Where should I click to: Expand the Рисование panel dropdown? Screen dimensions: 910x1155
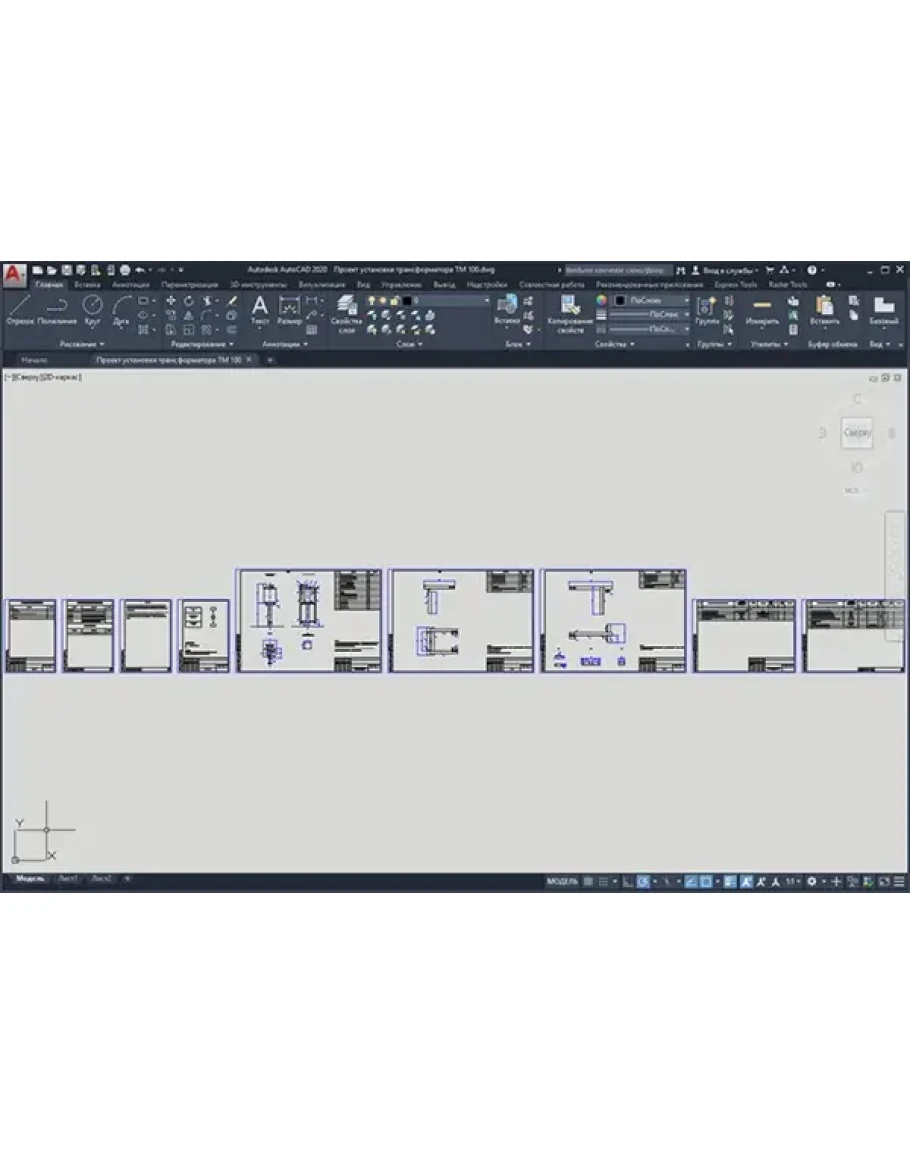coord(81,344)
